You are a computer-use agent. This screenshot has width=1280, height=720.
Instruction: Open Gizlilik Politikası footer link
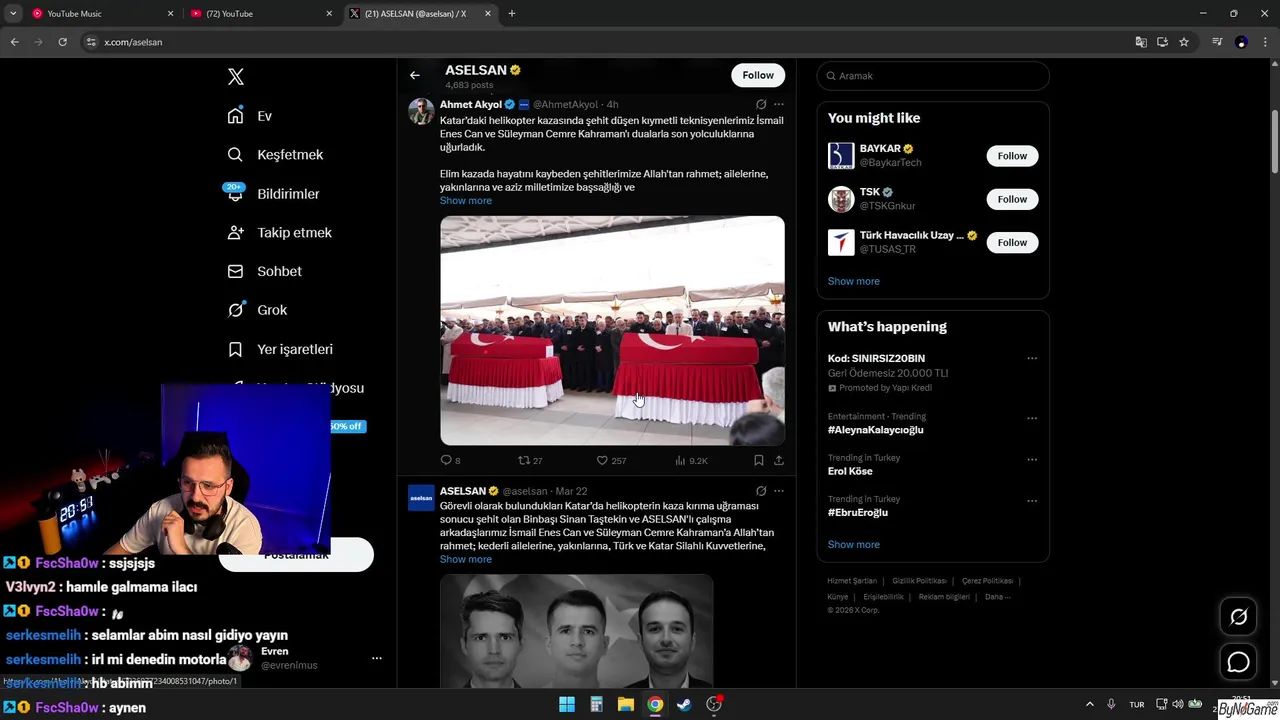[919, 581]
